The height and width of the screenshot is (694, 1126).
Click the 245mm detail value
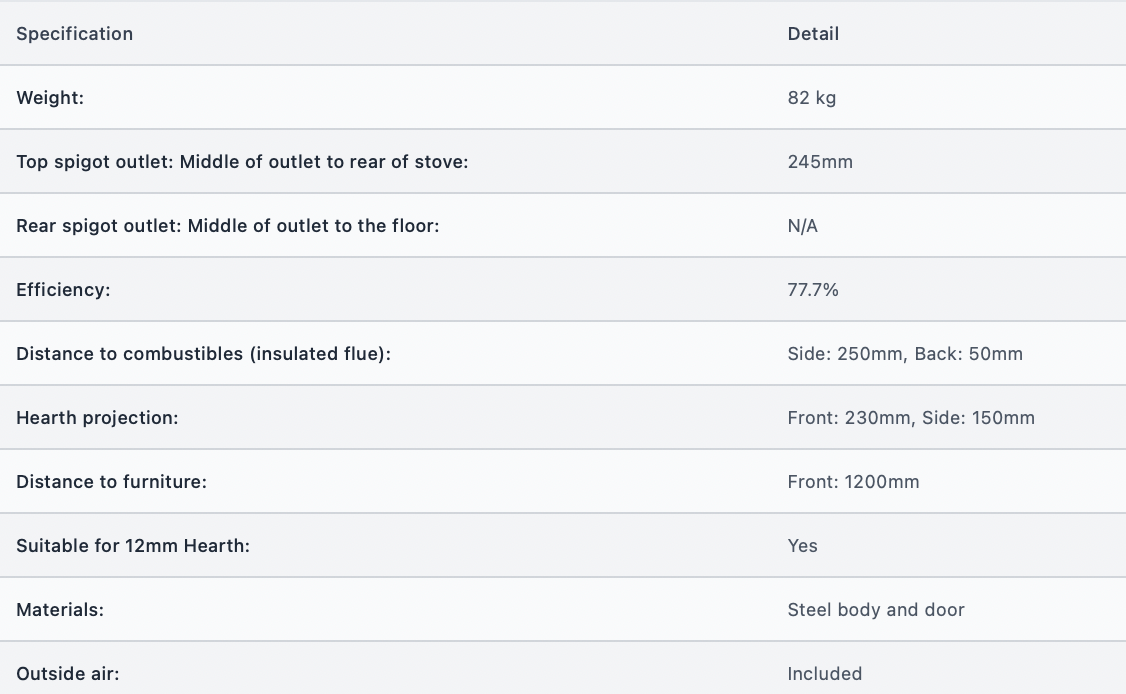coord(820,162)
